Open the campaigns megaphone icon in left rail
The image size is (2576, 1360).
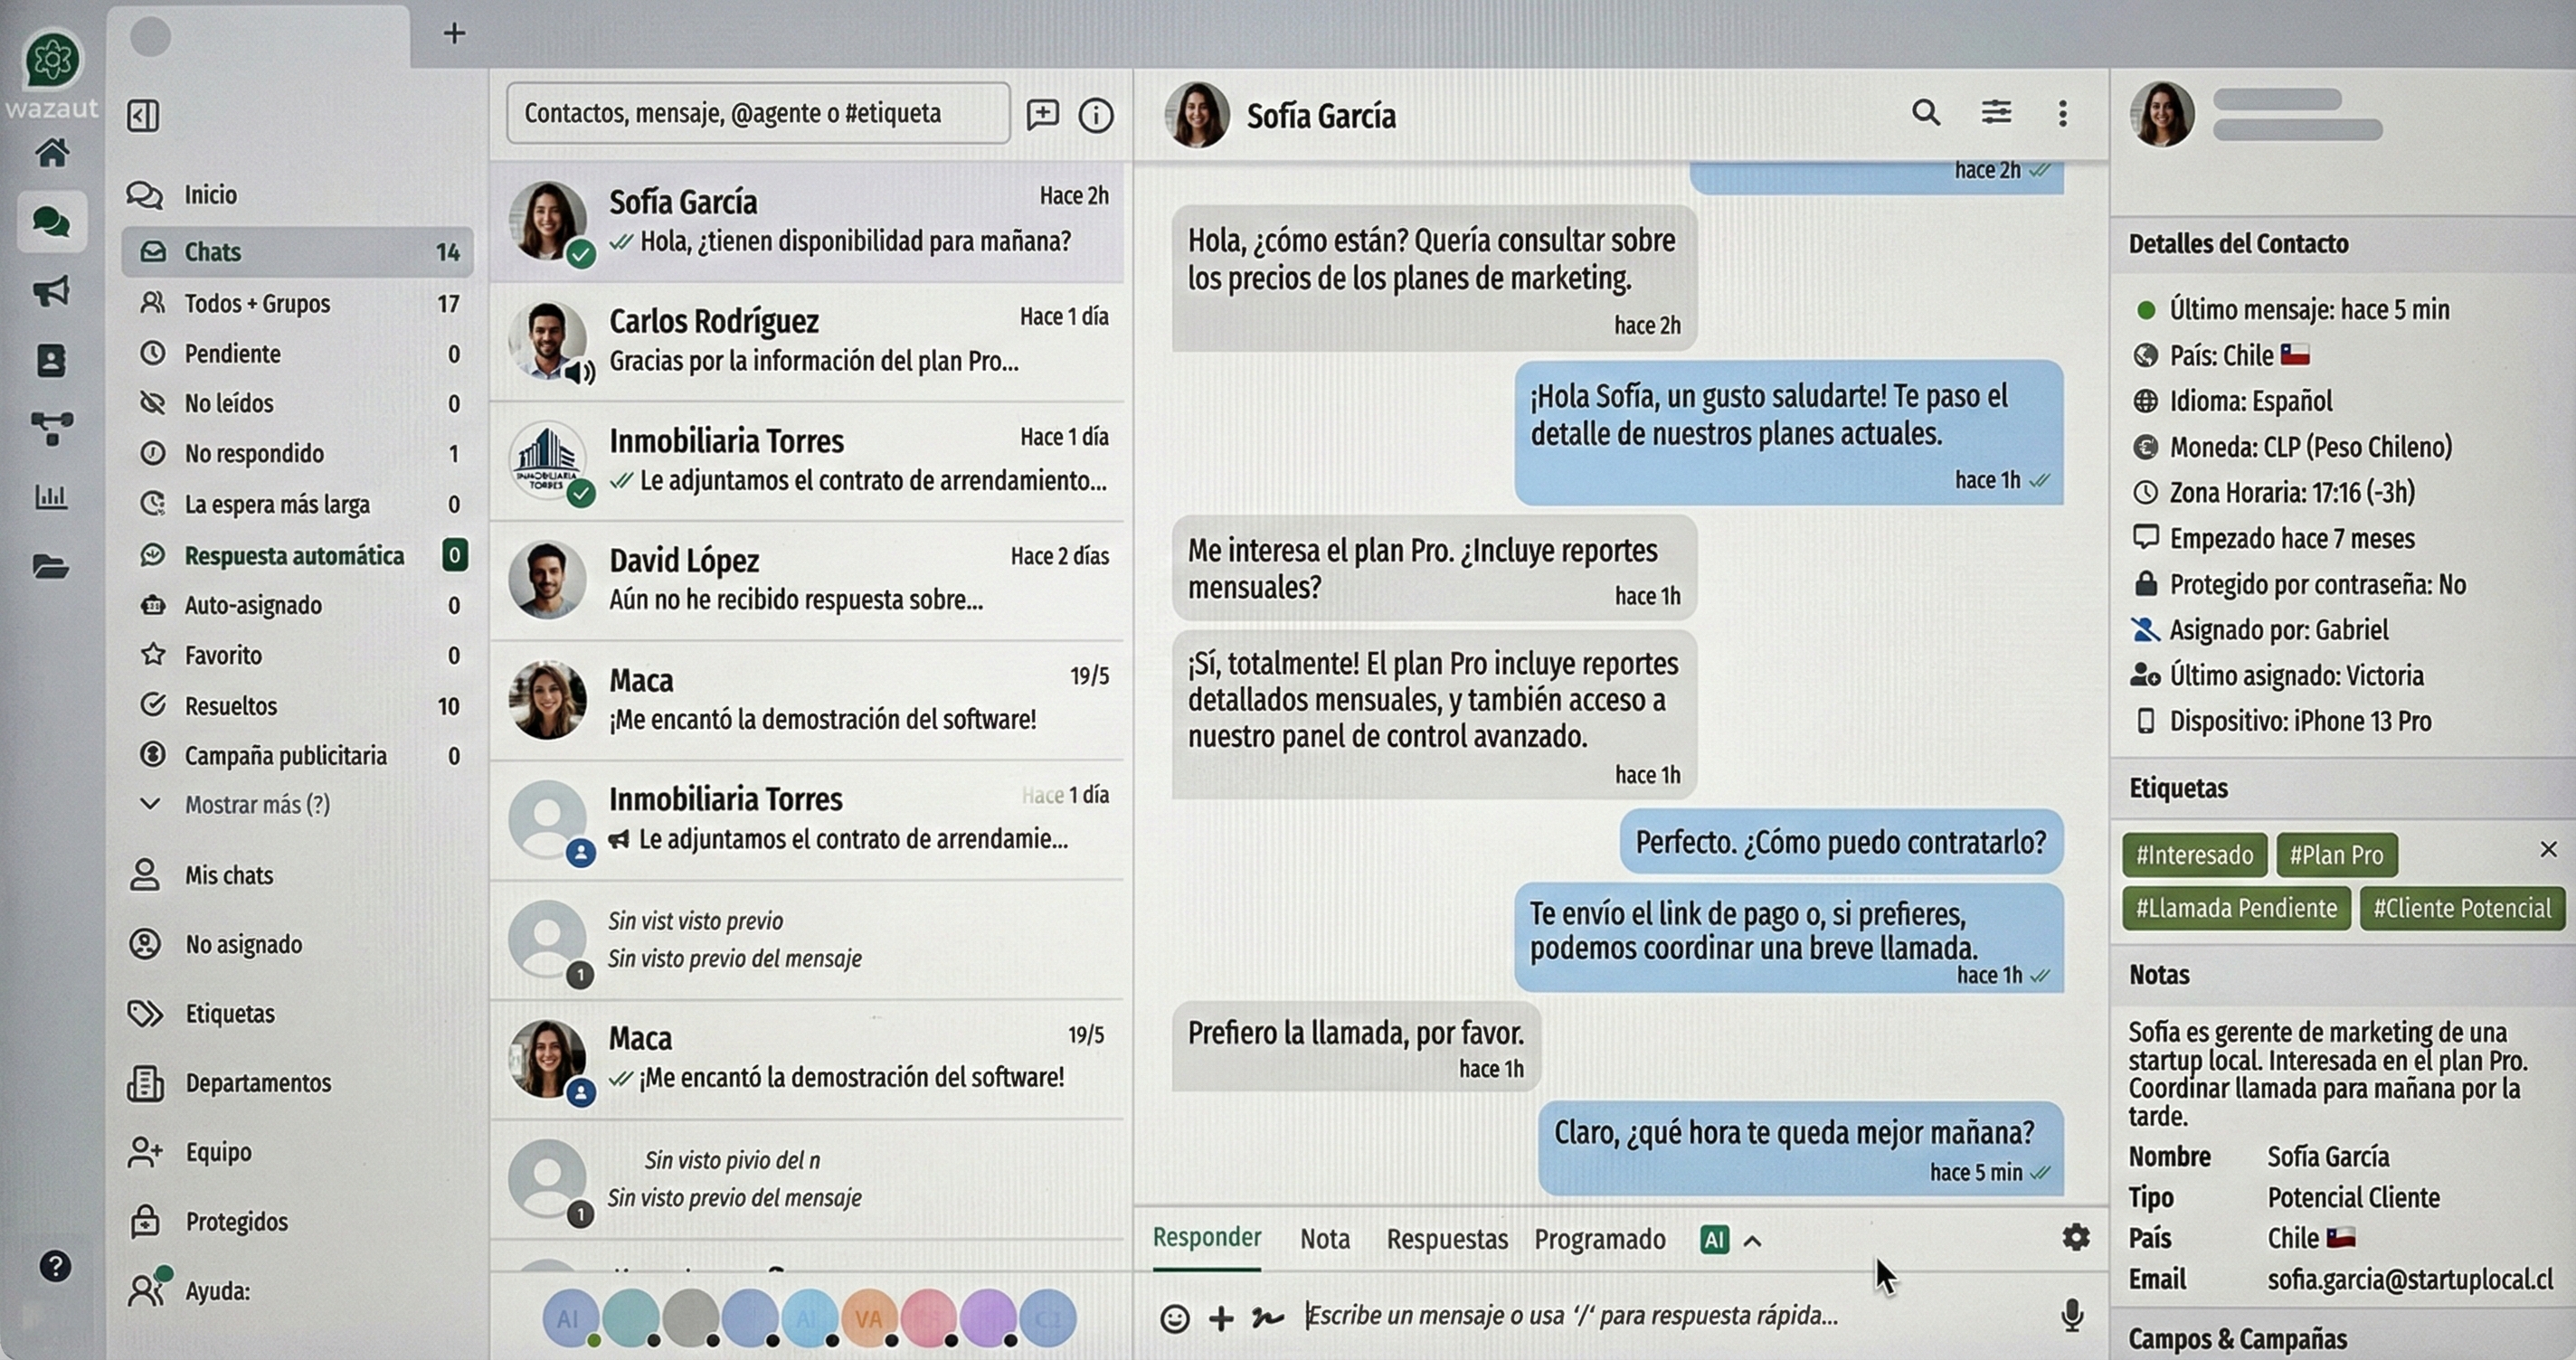51,292
